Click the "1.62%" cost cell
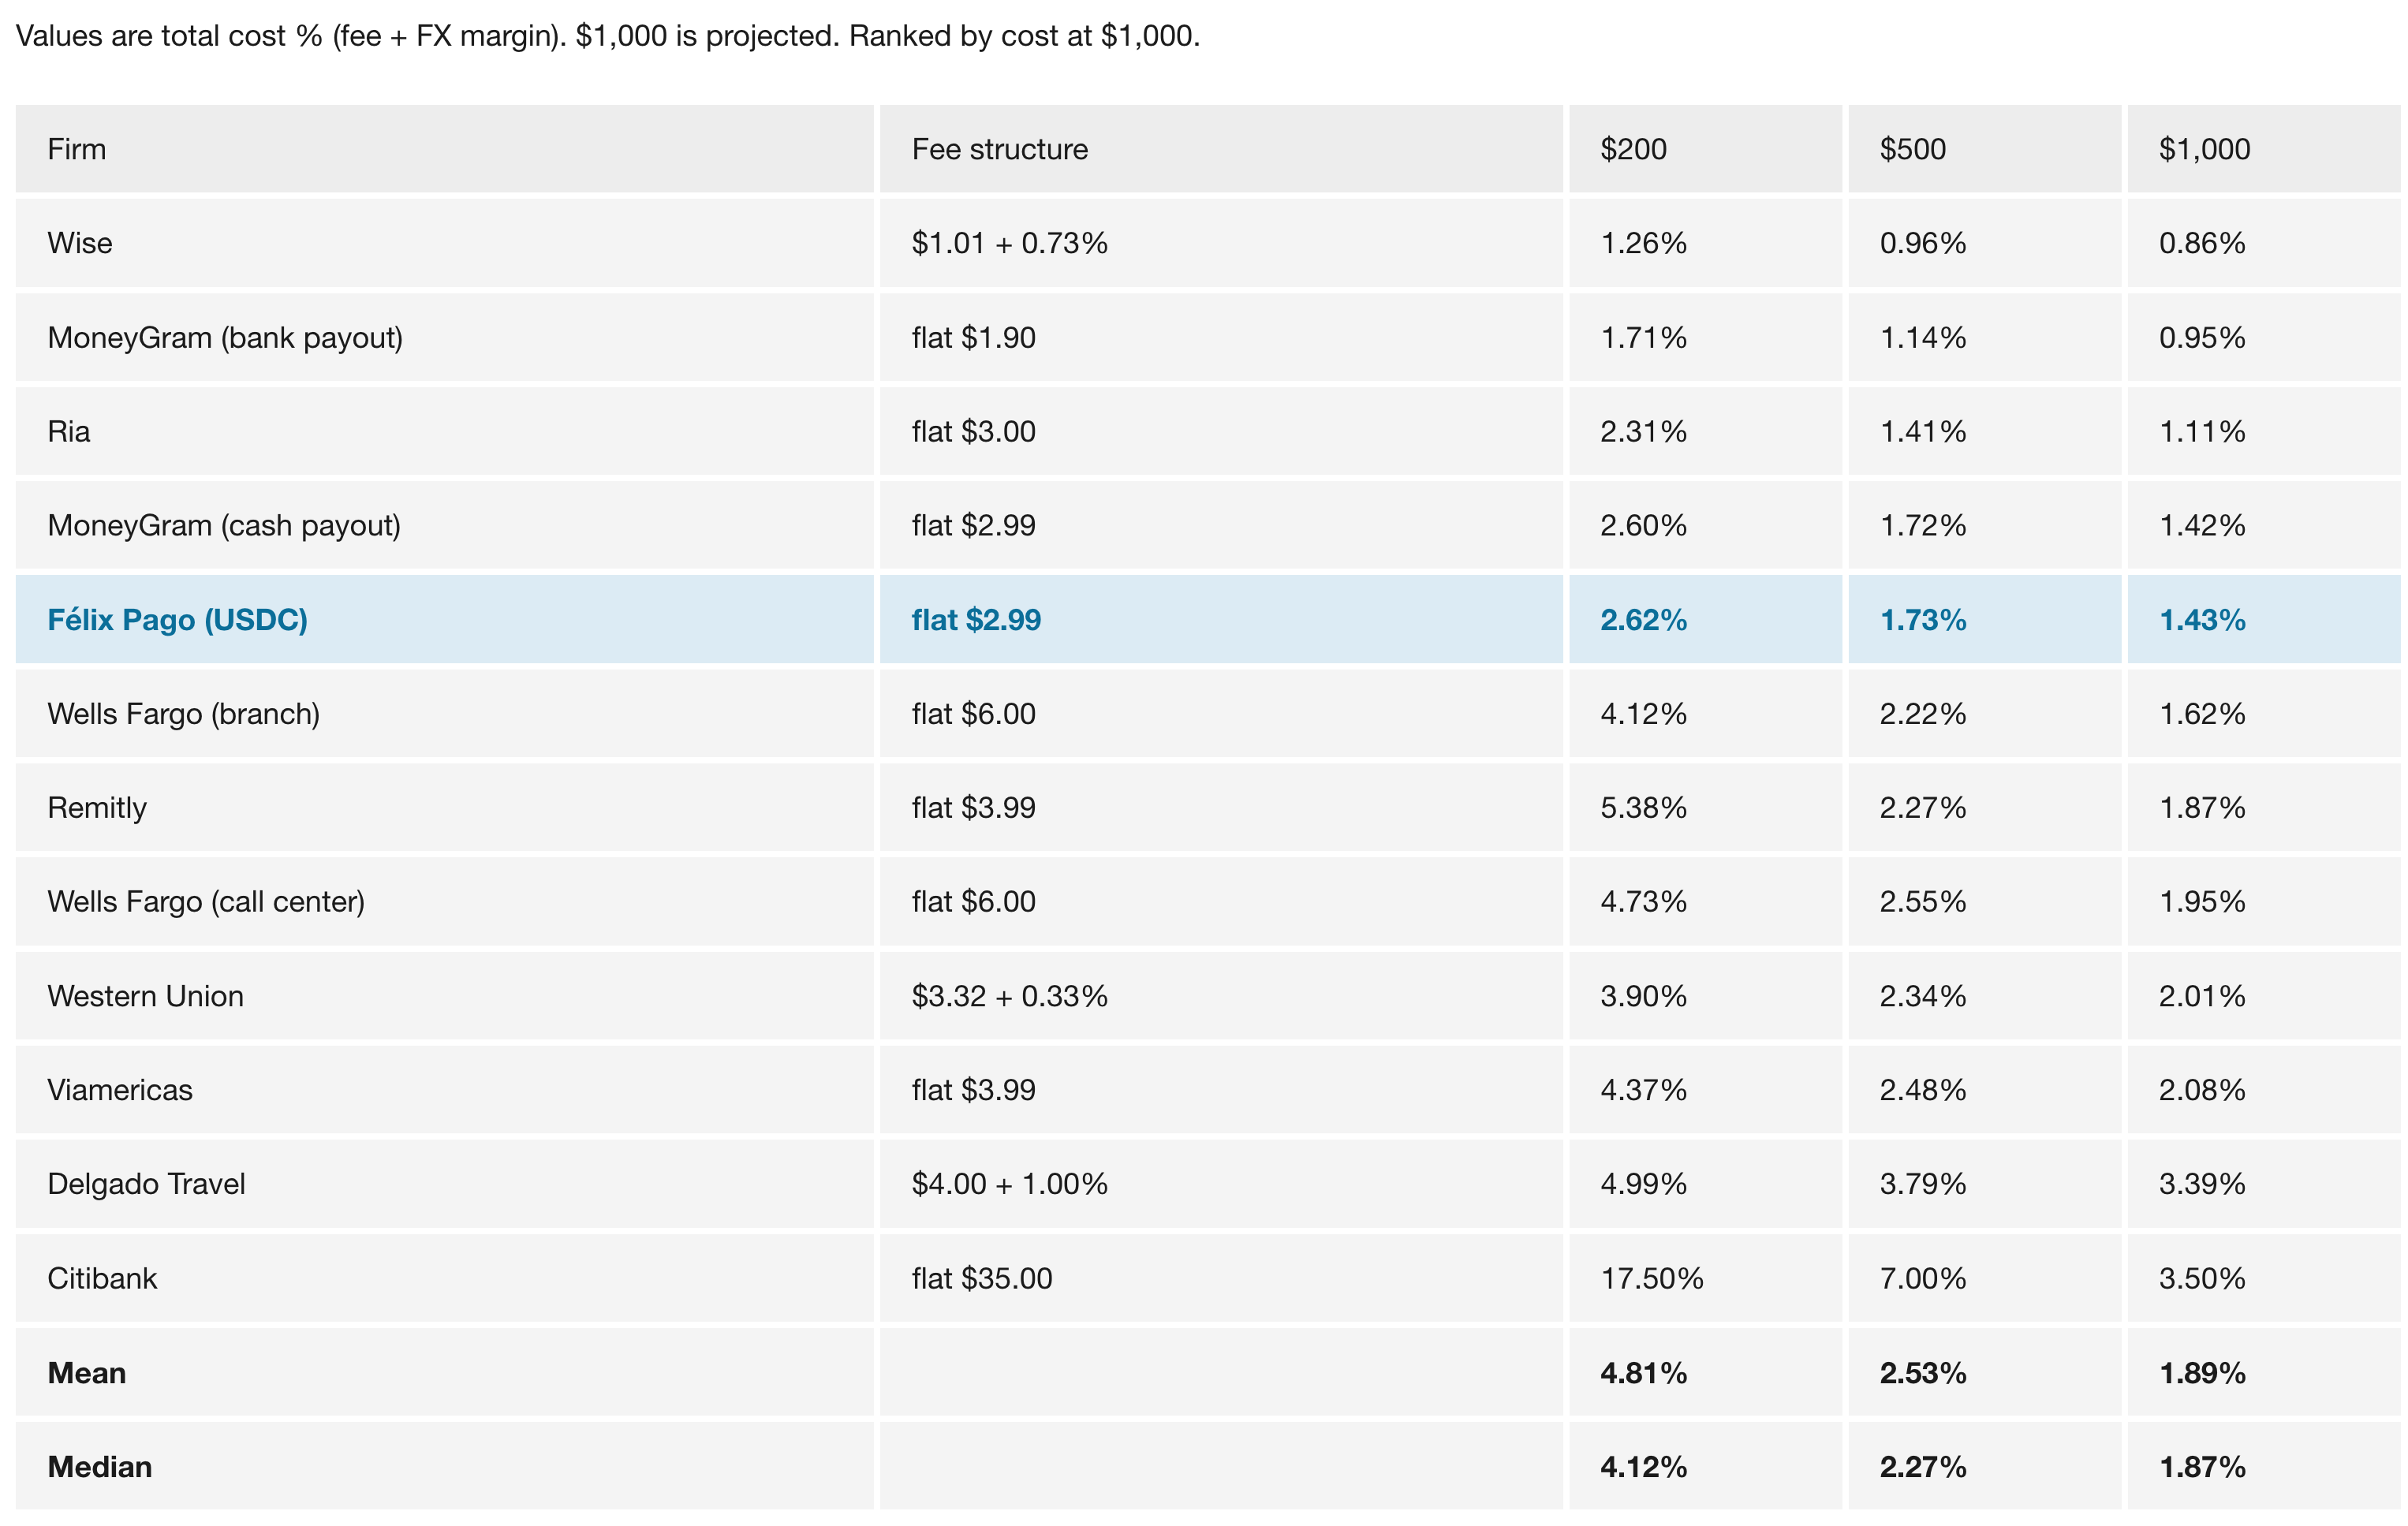This screenshot has width=2408, height=1526. coord(2264,713)
